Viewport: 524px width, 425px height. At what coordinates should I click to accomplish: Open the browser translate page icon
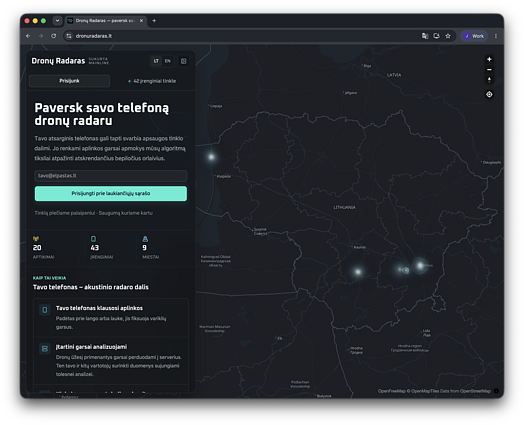click(x=425, y=36)
